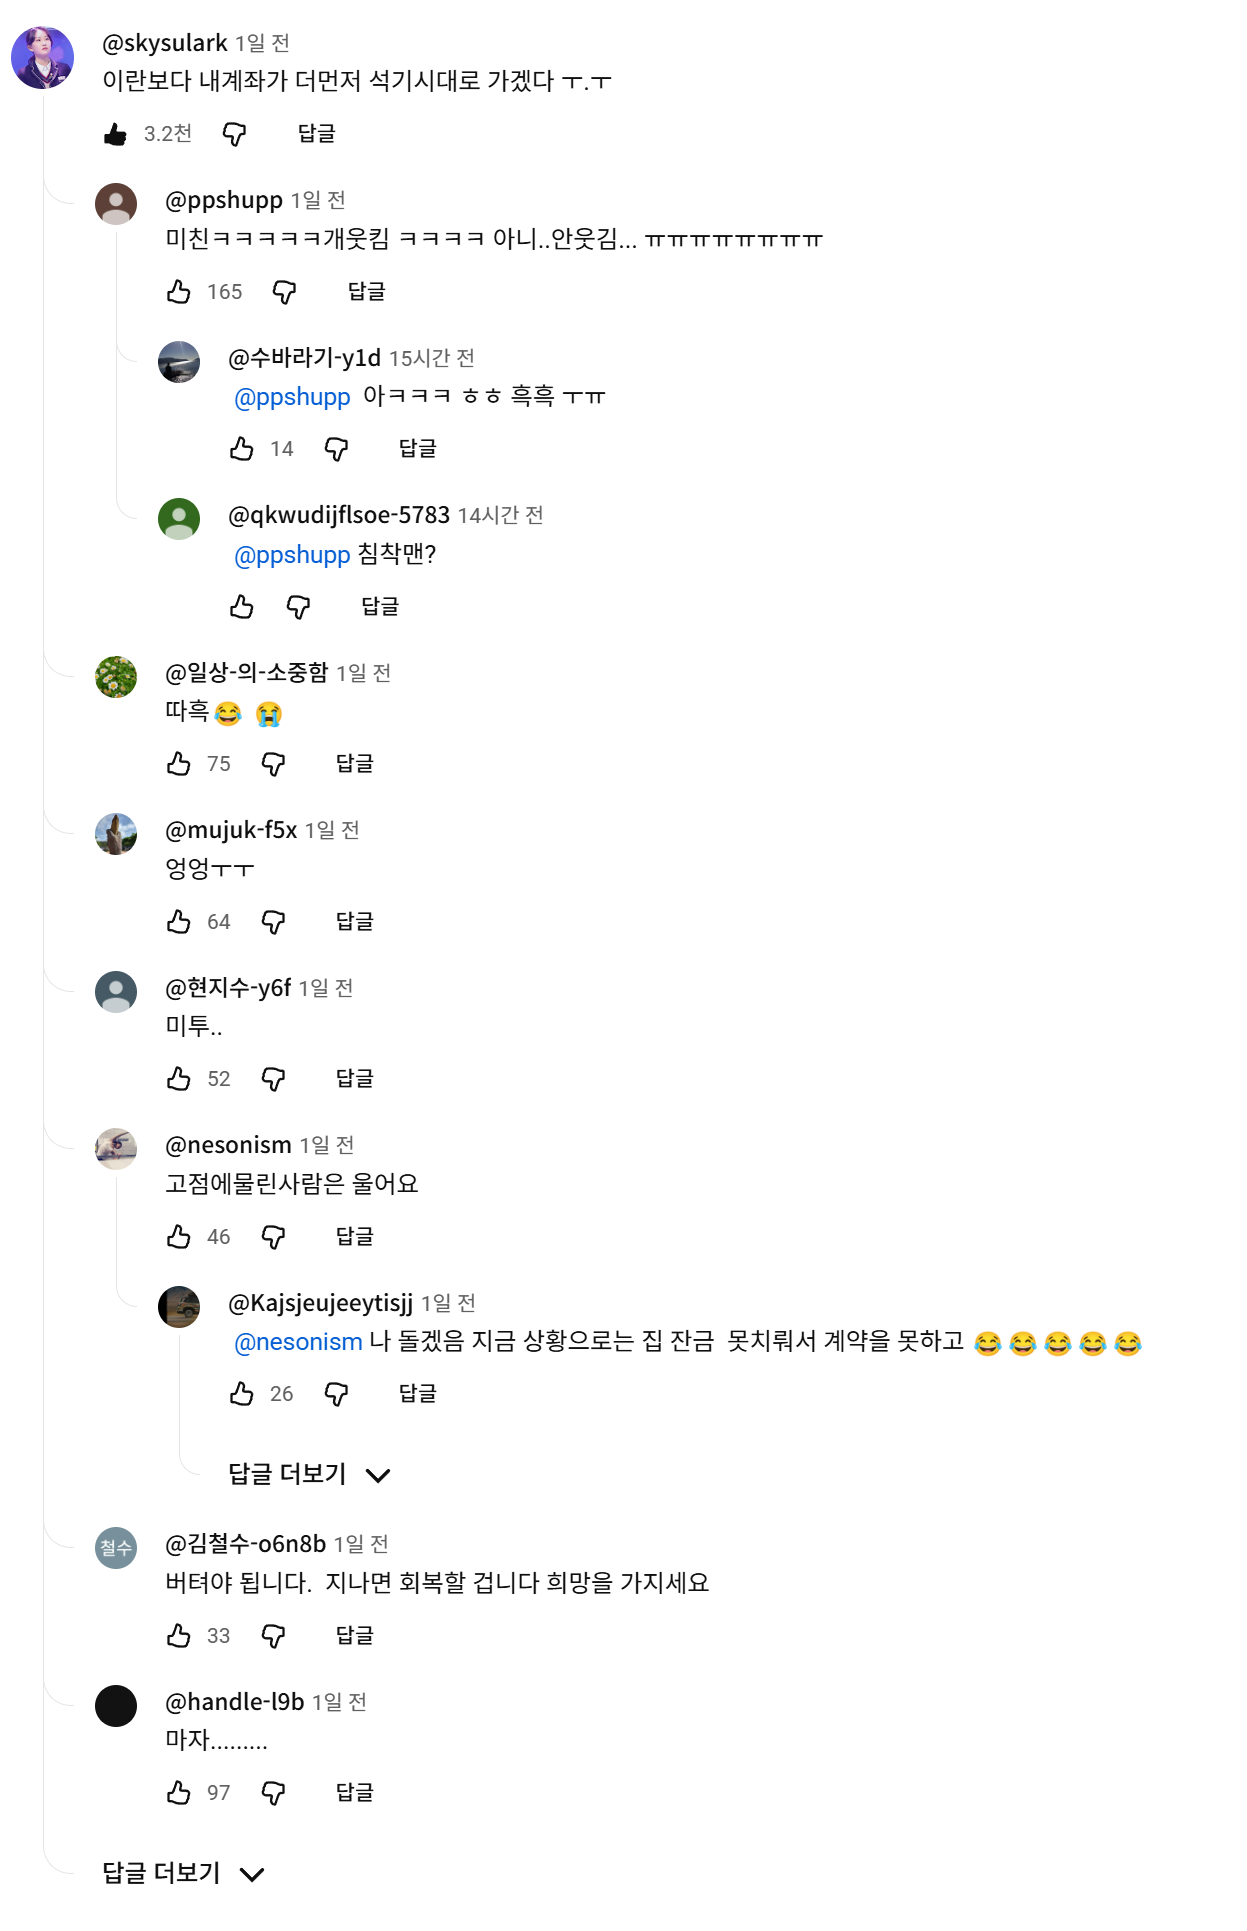Like the @nesonism comment
The width and height of the screenshot is (1247, 1931).
pos(179,1237)
